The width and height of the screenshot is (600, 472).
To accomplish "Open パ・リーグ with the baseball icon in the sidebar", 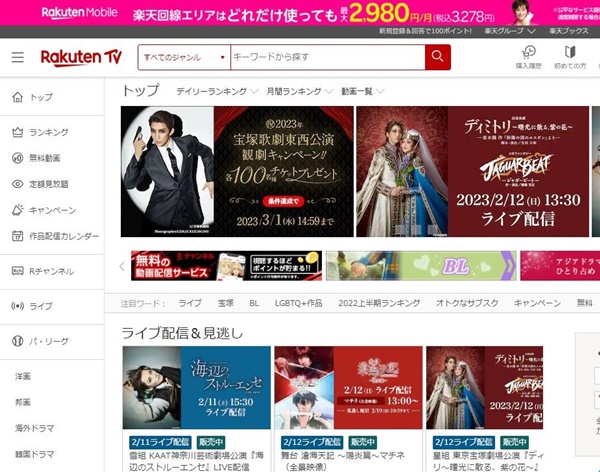I will point(47,341).
